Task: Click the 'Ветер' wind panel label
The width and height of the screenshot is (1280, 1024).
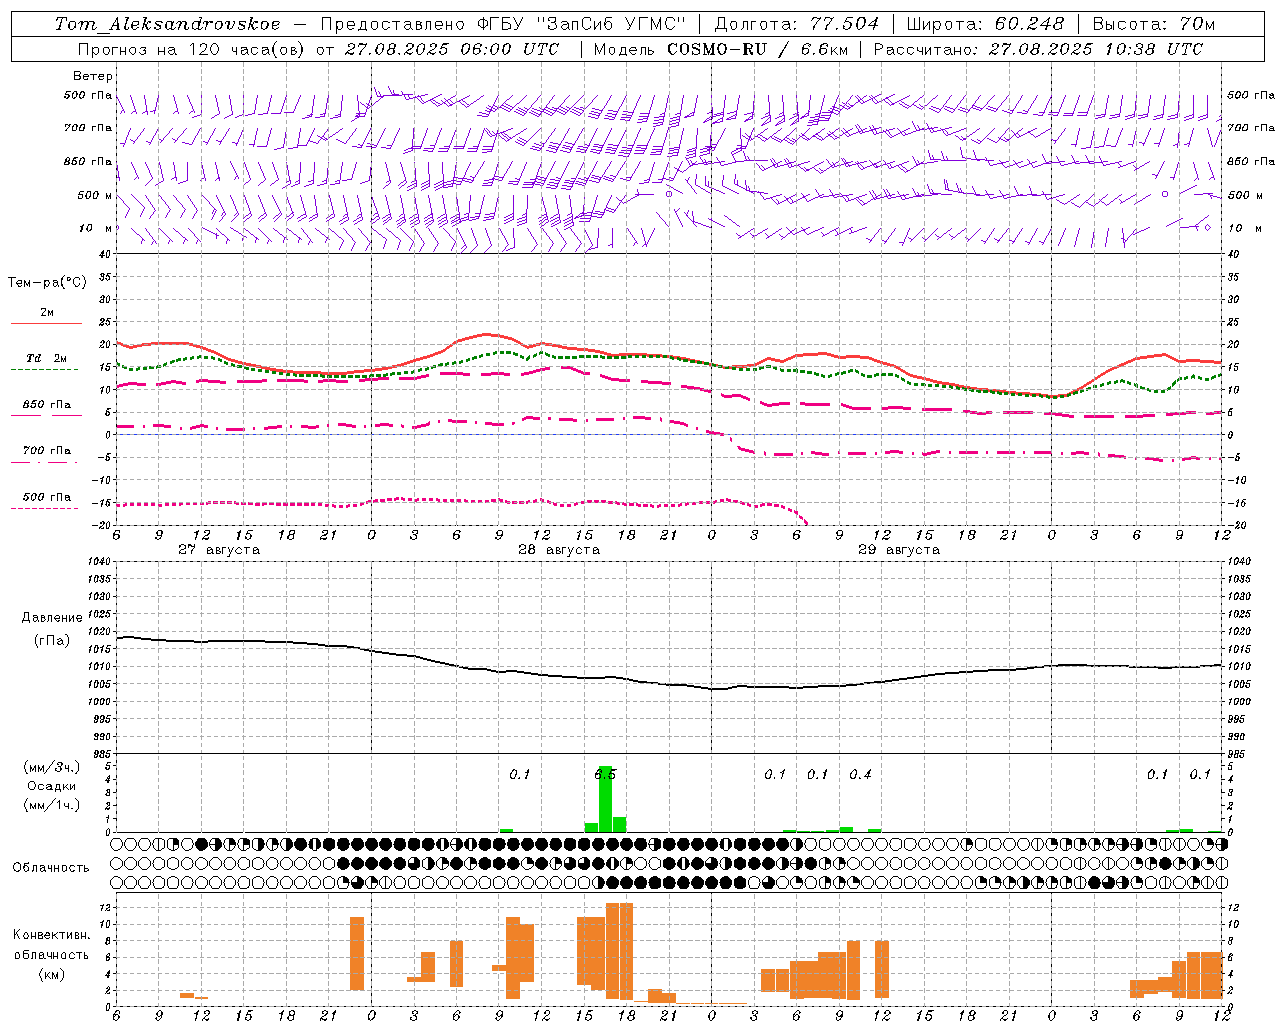Action: tap(93, 76)
